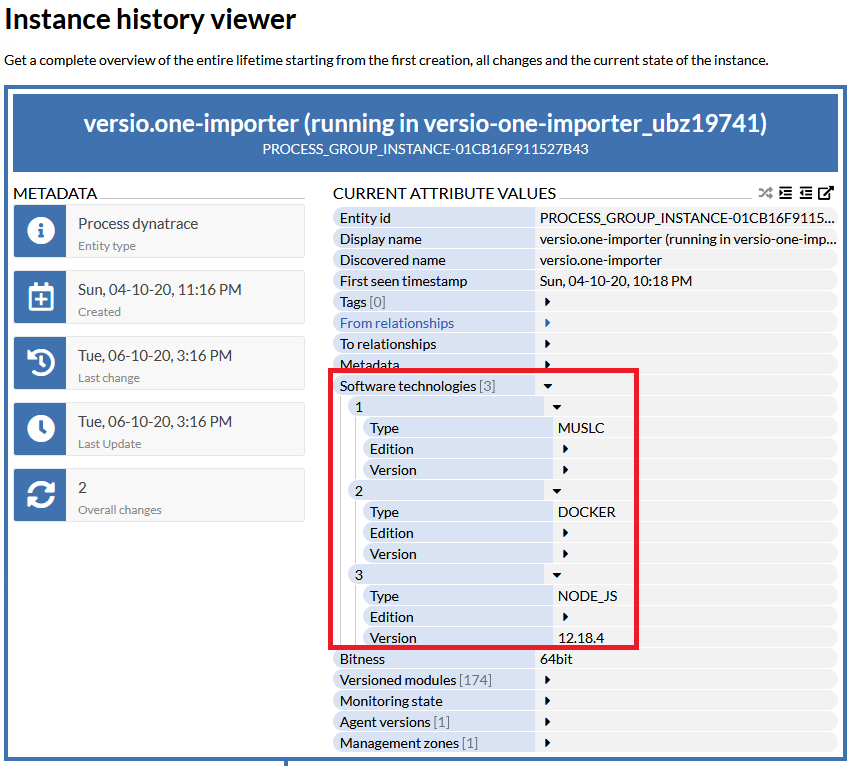Select the Entity id value field

(686, 217)
